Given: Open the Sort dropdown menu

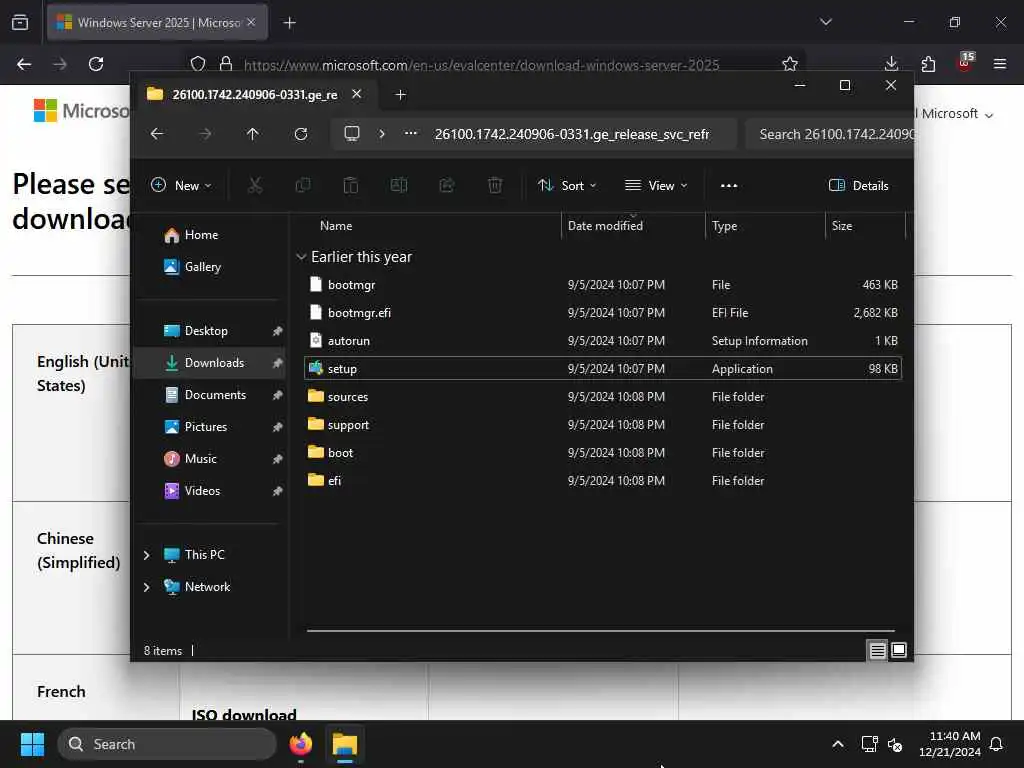Looking at the screenshot, I should pyautogui.click(x=566, y=185).
